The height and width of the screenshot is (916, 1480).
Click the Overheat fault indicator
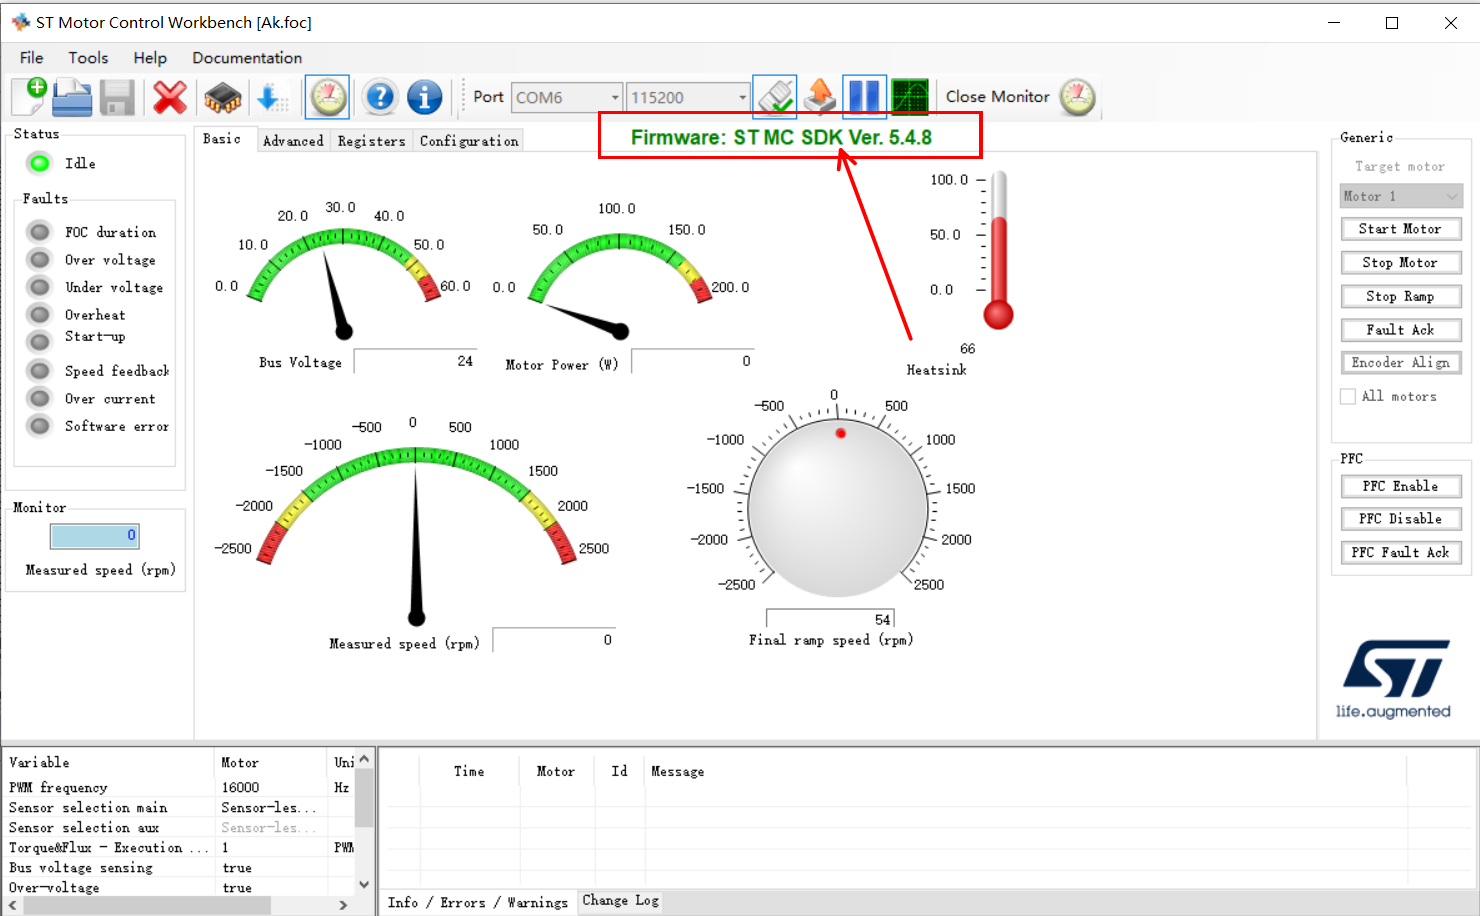(x=40, y=315)
